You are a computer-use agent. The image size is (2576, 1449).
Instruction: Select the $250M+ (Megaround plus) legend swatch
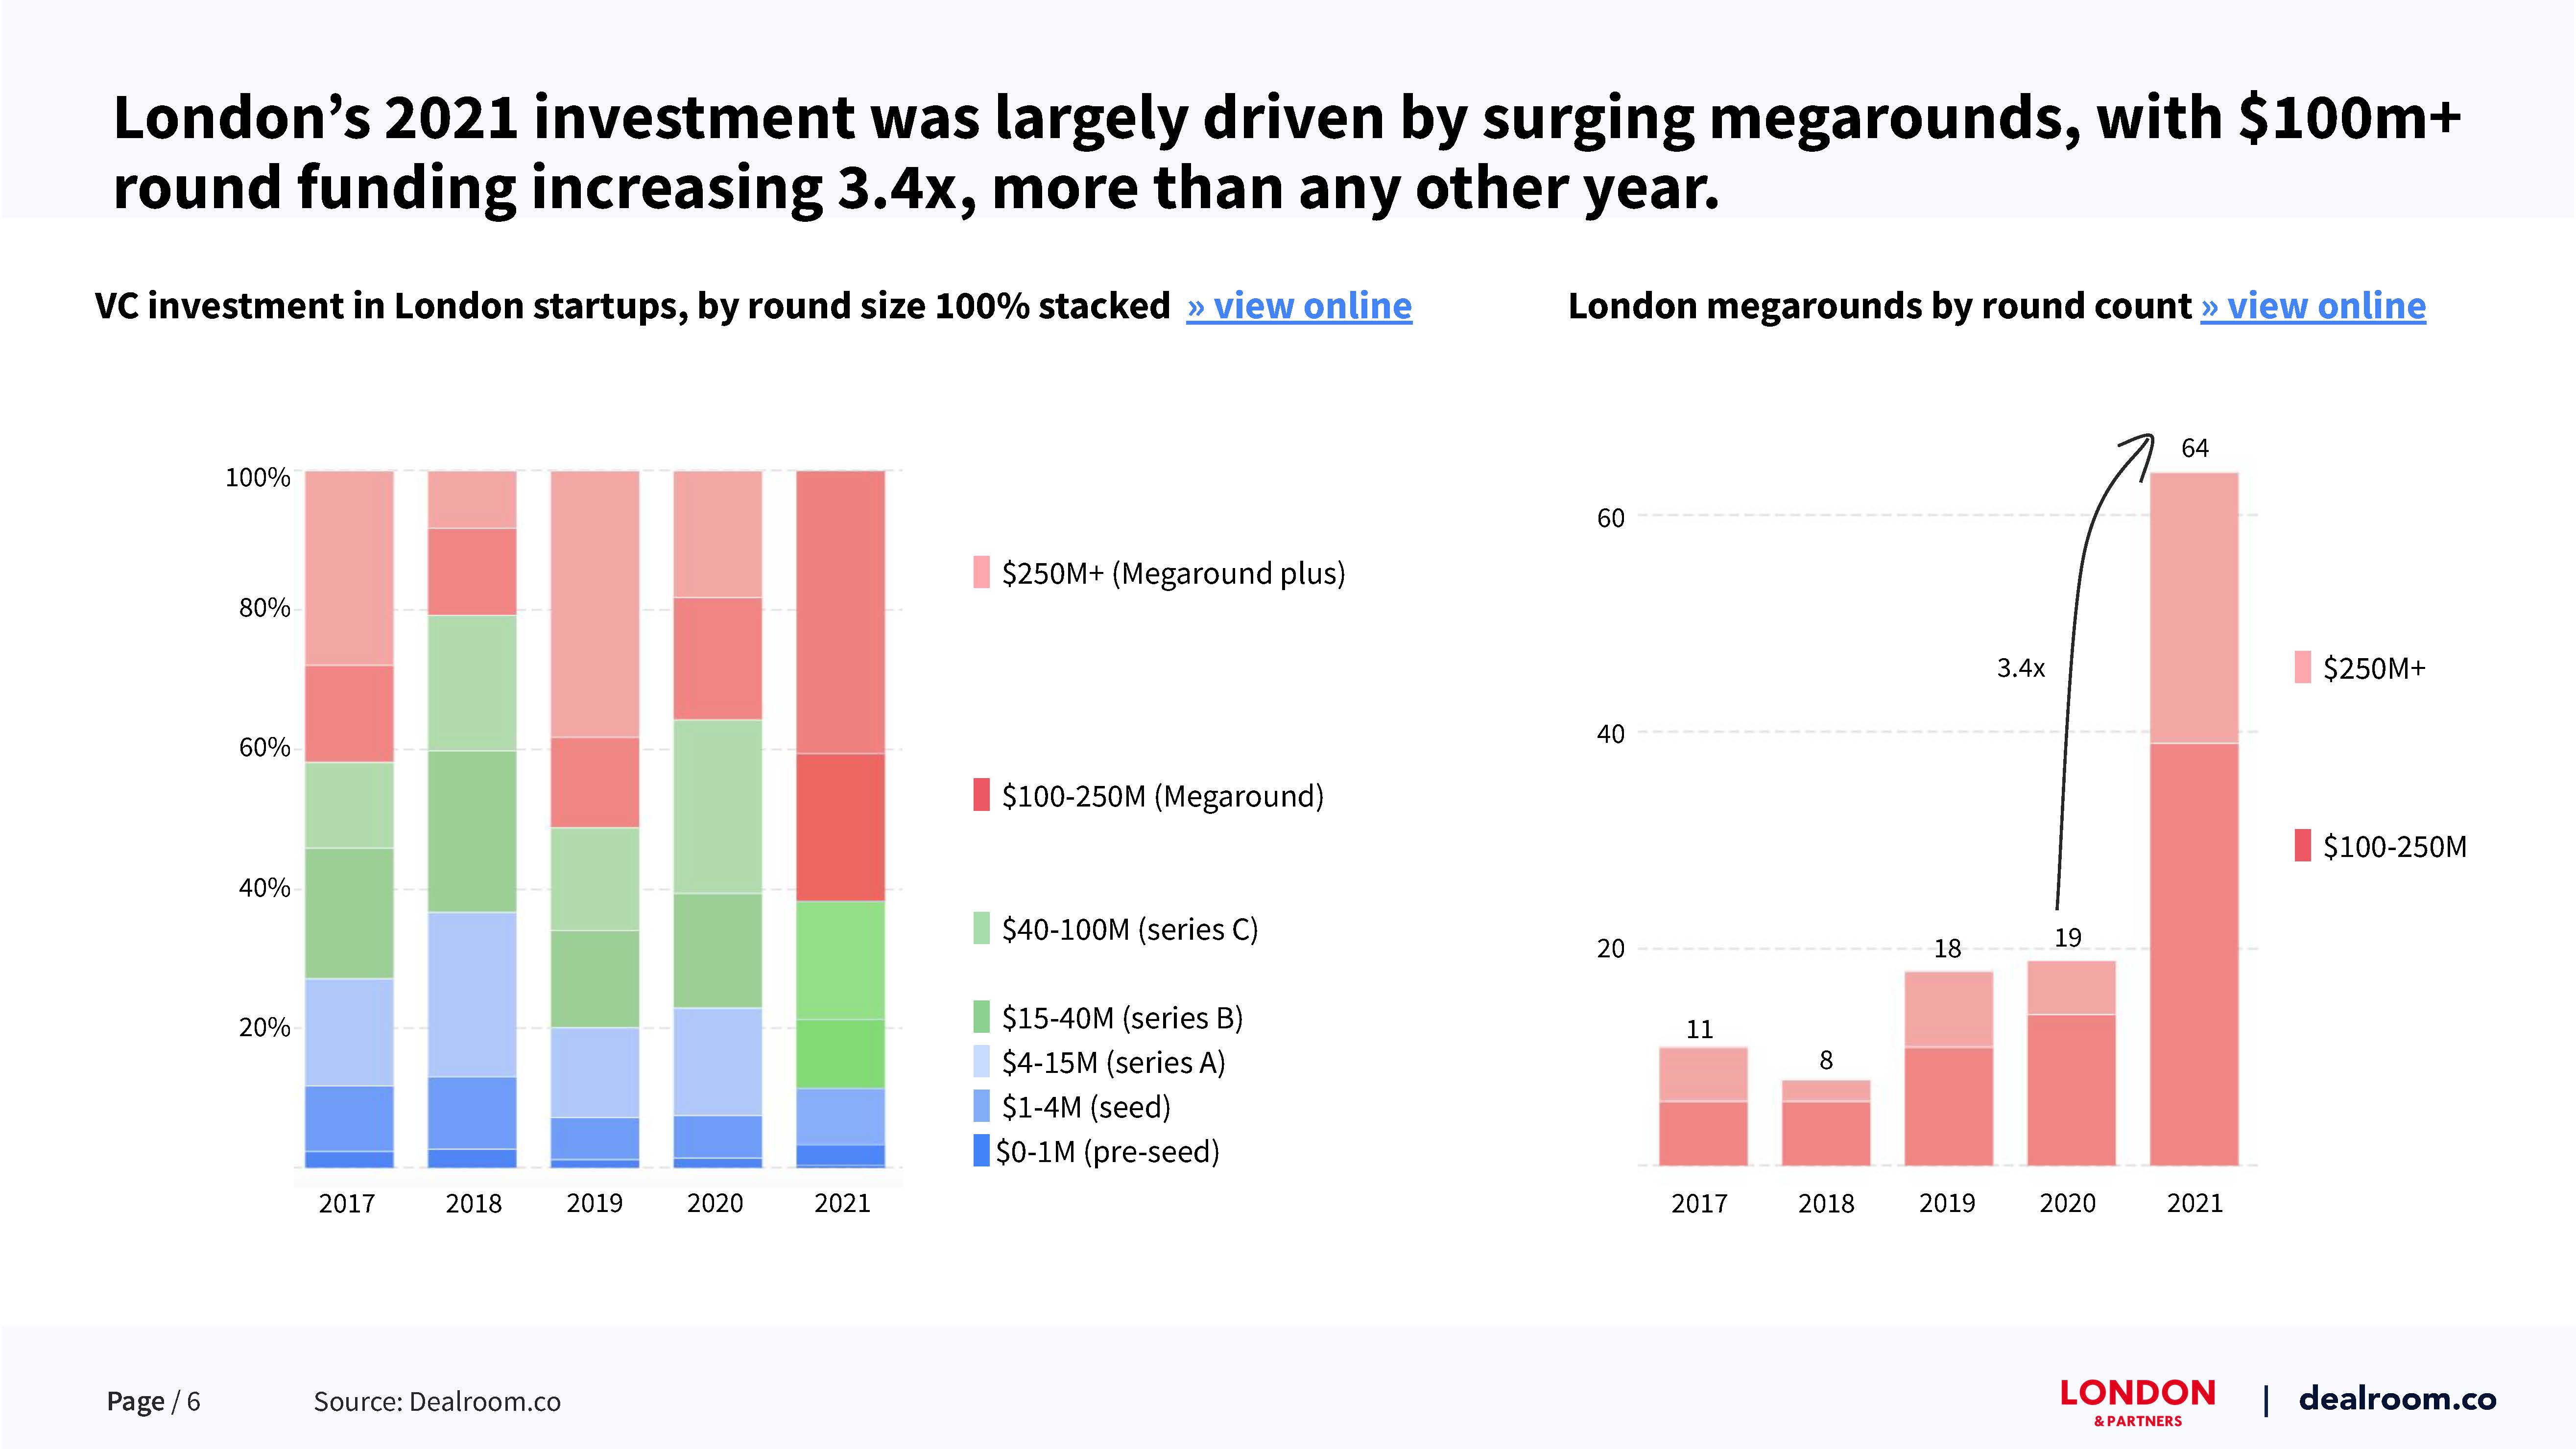pos(981,572)
